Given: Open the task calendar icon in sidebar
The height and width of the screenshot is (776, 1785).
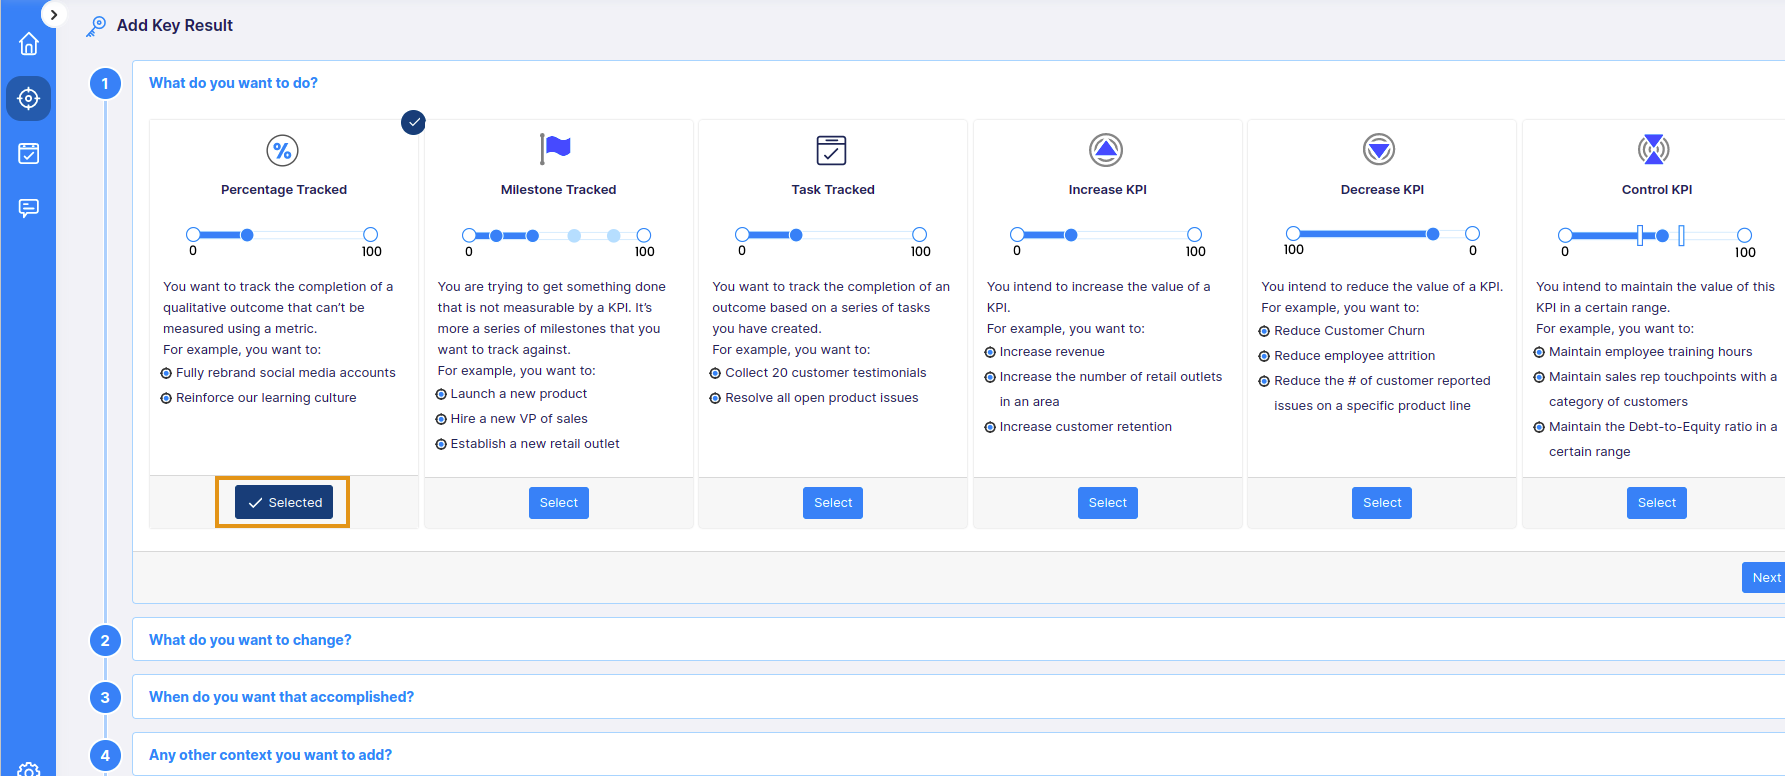Looking at the screenshot, I should 28,153.
